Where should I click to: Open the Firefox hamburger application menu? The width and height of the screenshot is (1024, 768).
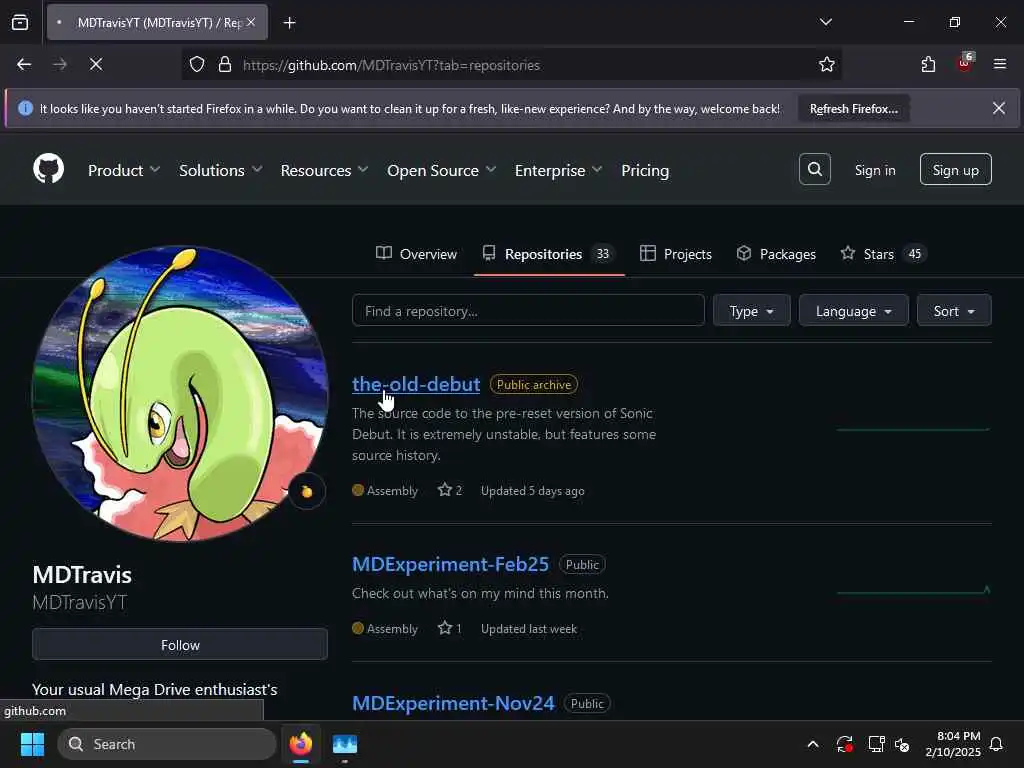click(999, 64)
